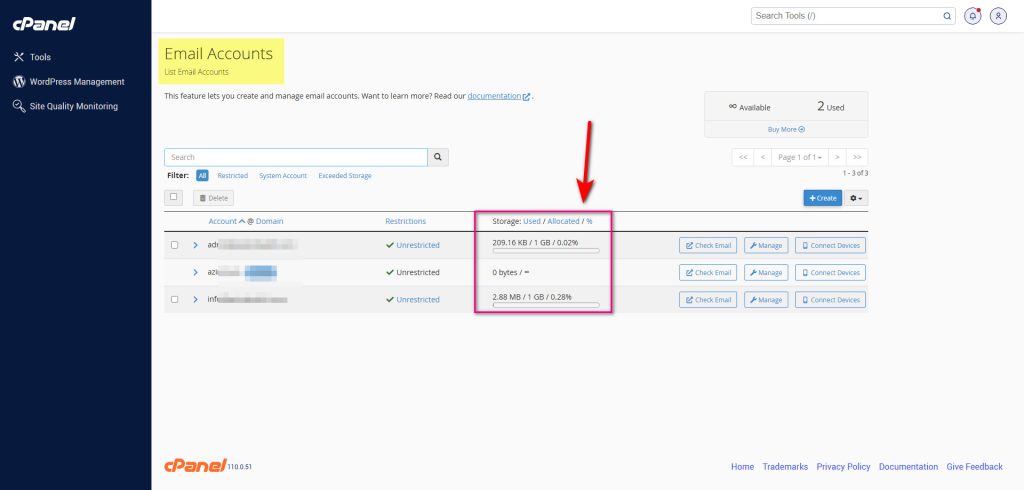Click storage bar for 209.16 KB account

tap(546, 251)
